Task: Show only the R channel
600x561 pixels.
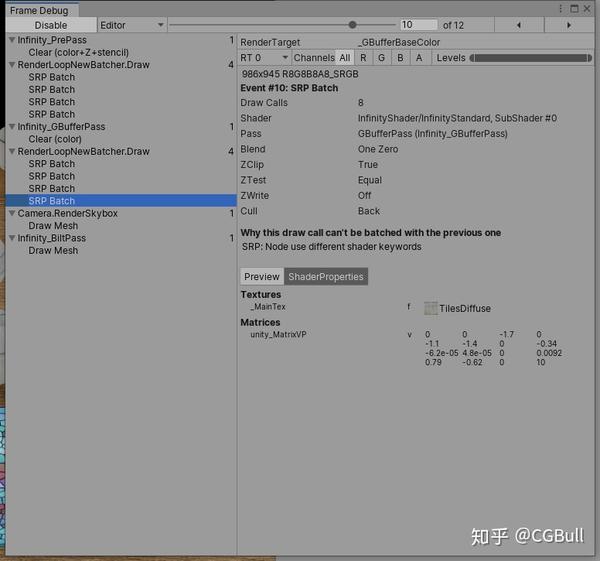Action: (x=363, y=58)
